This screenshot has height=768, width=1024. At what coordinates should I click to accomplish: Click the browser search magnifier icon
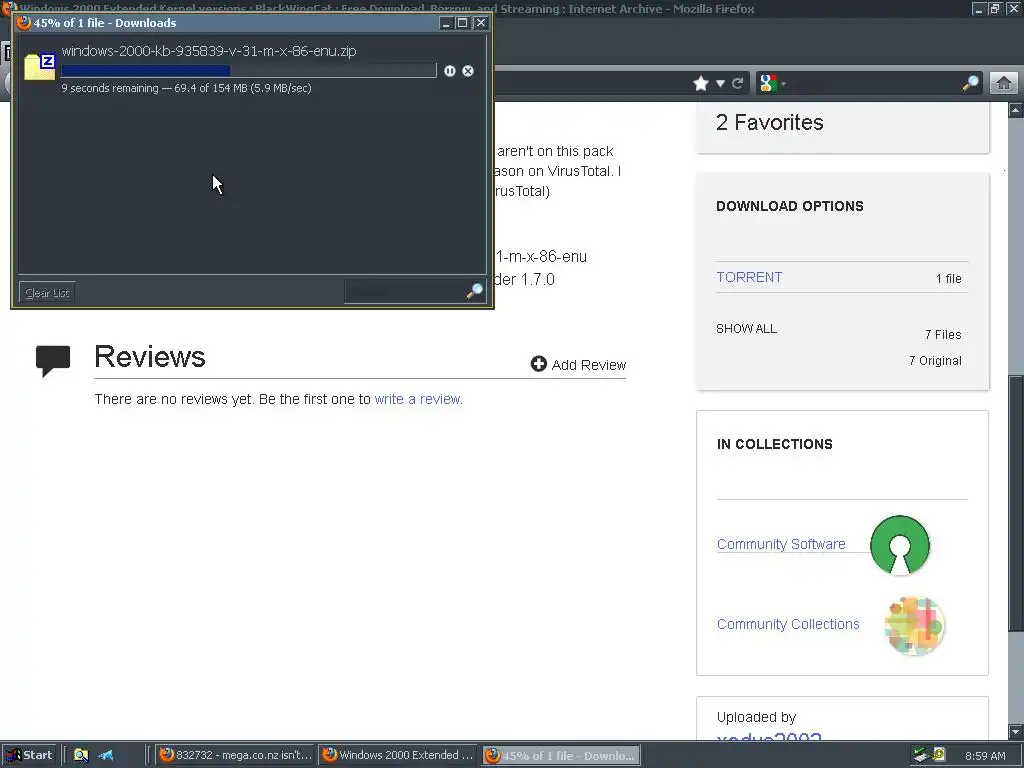click(971, 83)
